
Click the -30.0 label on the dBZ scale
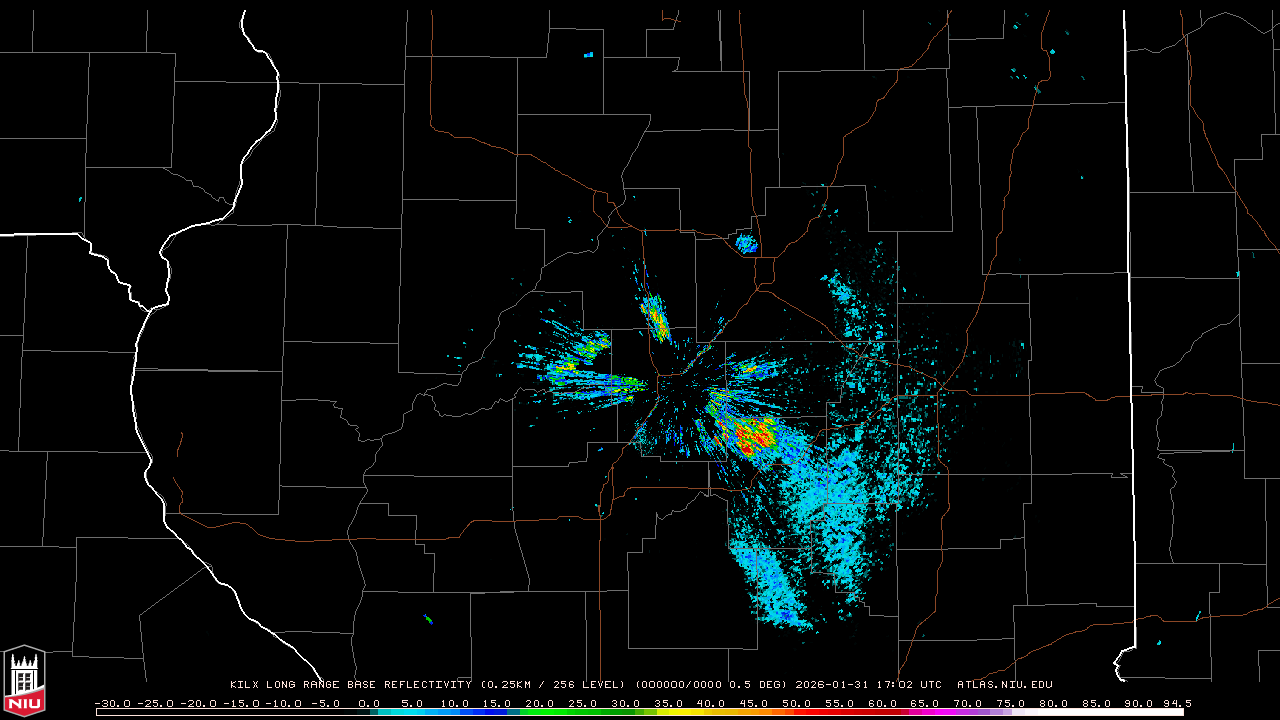111,703
